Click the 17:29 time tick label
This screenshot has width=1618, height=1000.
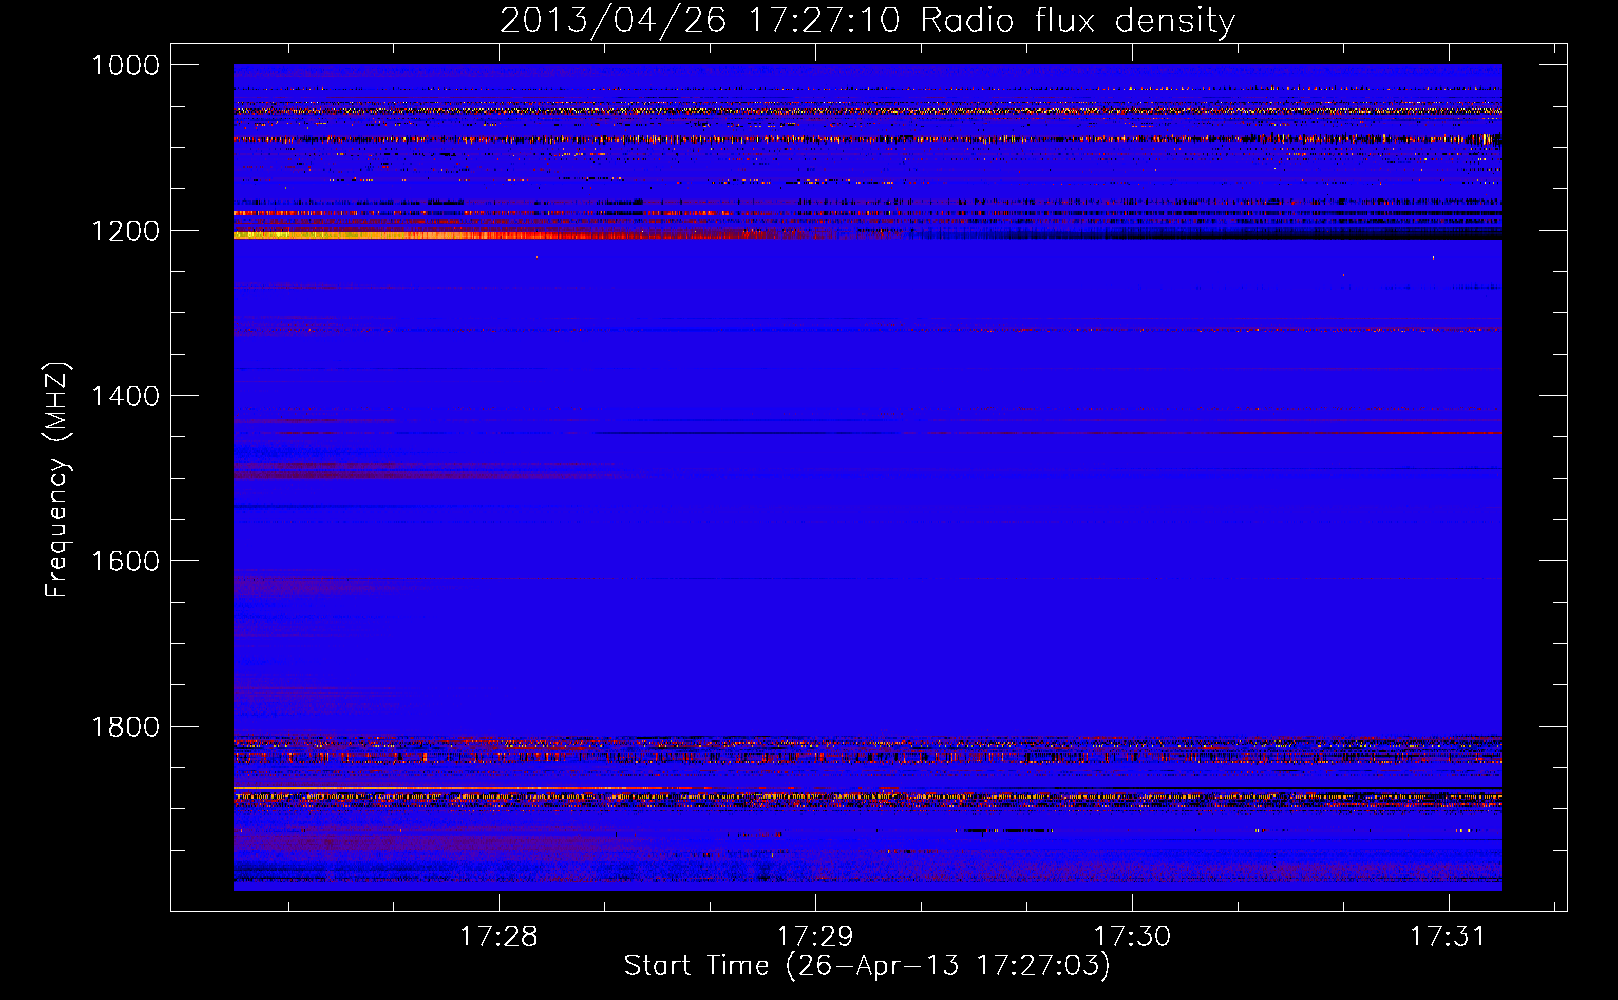pyautogui.click(x=815, y=936)
